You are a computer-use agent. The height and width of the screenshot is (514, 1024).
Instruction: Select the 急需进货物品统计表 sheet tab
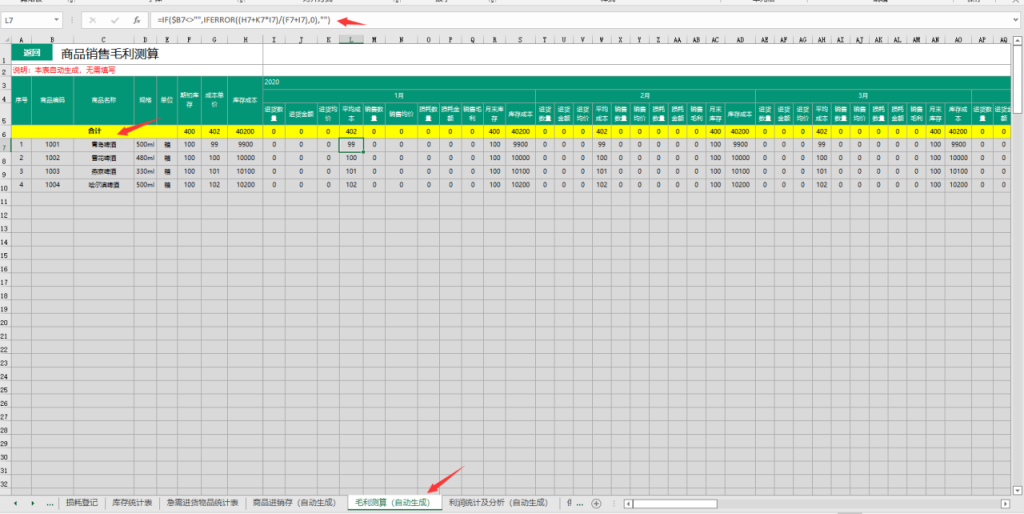tap(202, 503)
